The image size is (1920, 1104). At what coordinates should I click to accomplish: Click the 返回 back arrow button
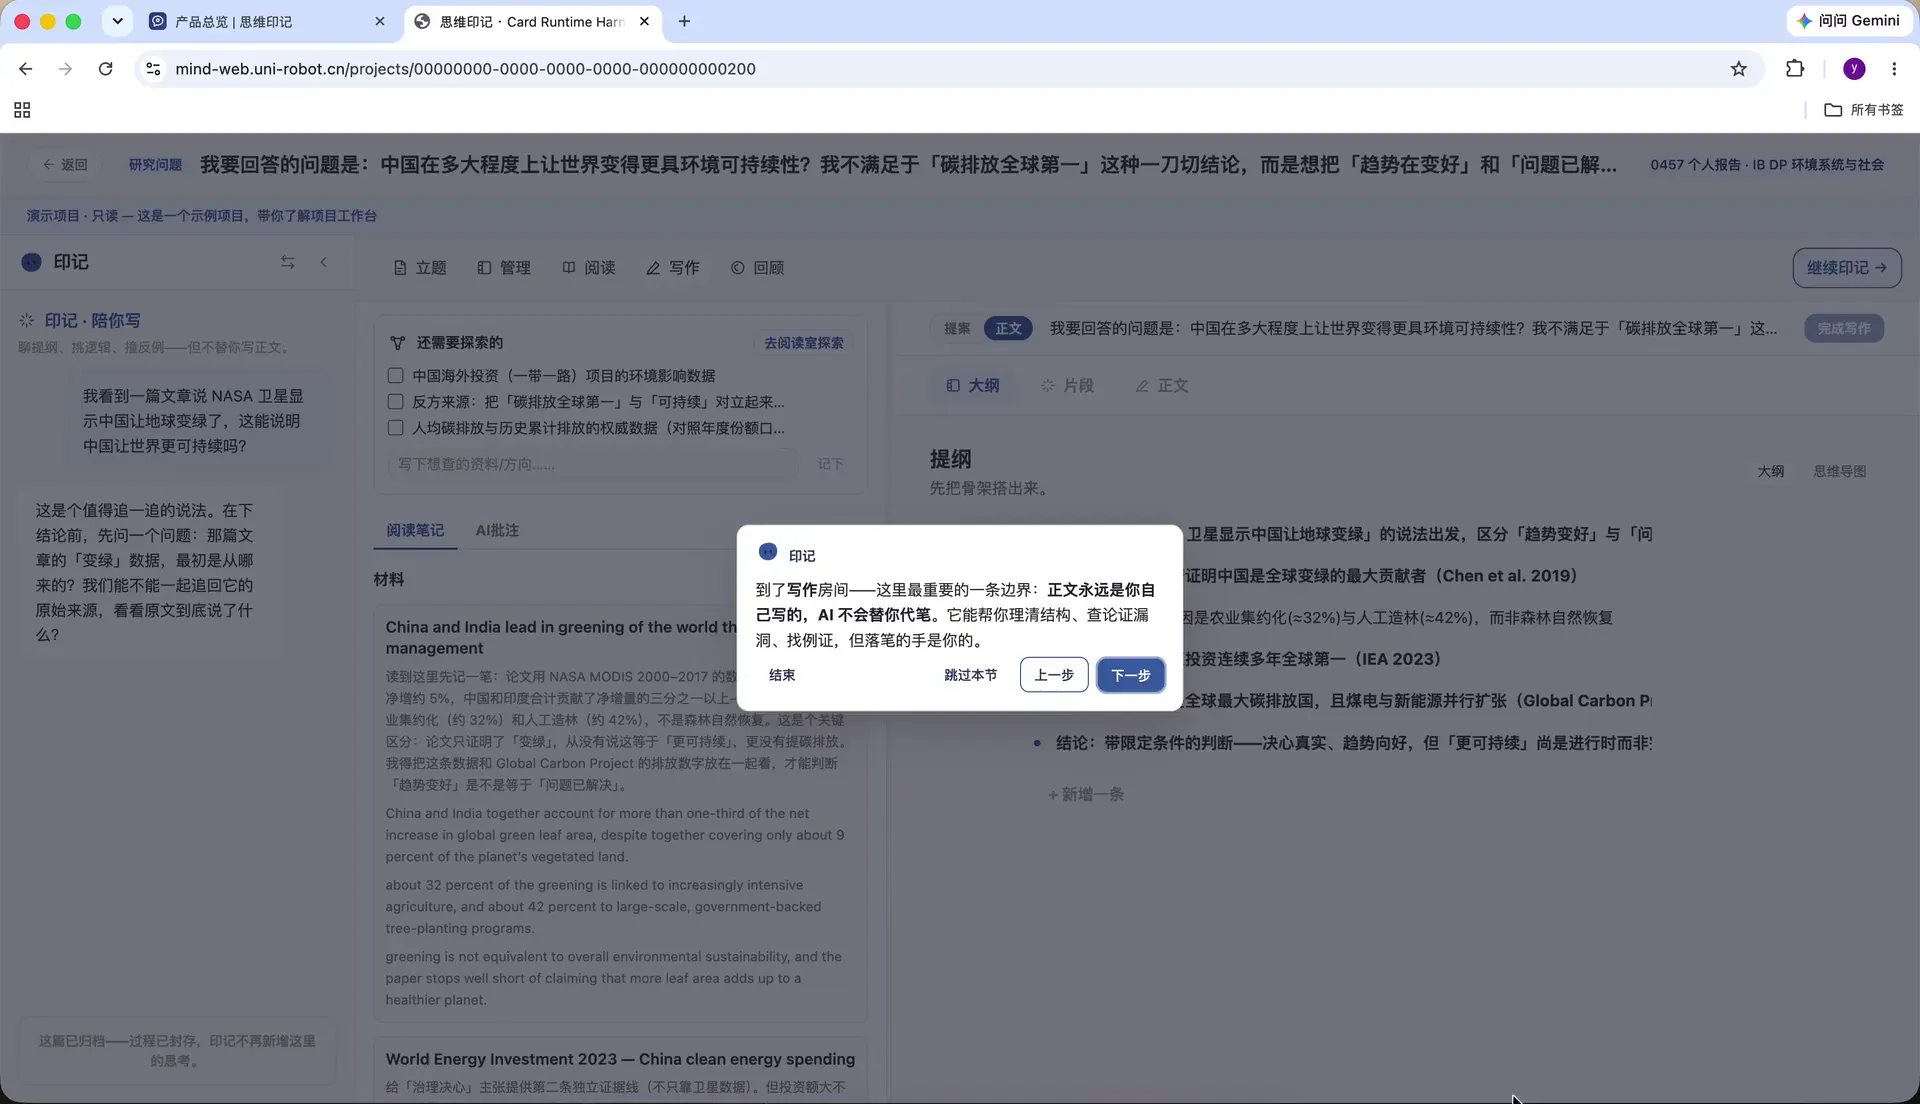tap(65, 165)
